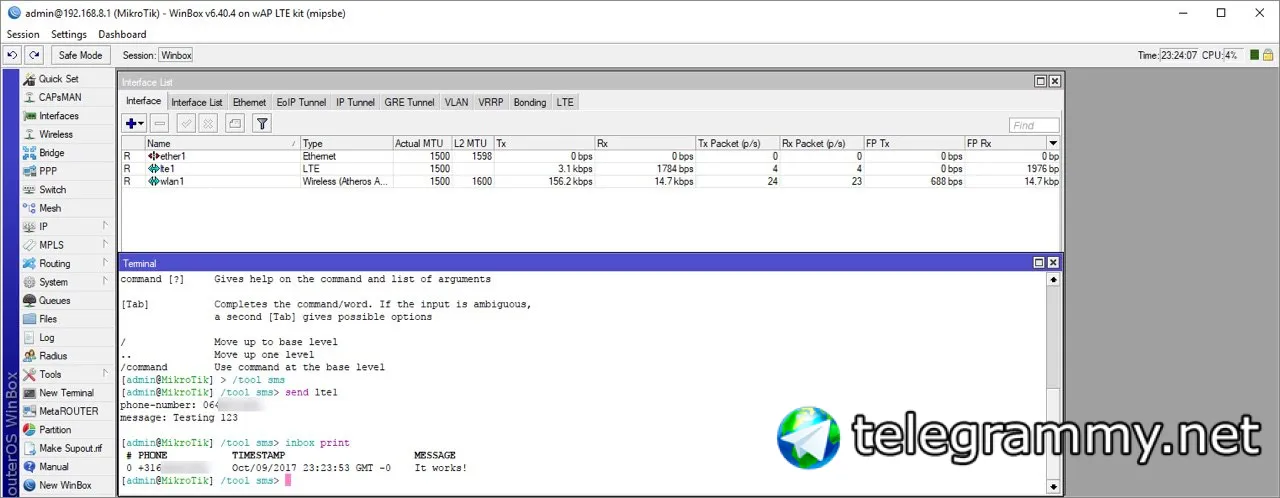Open the Switch menu
Screen dimensions: 1280x498
[x=52, y=190]
